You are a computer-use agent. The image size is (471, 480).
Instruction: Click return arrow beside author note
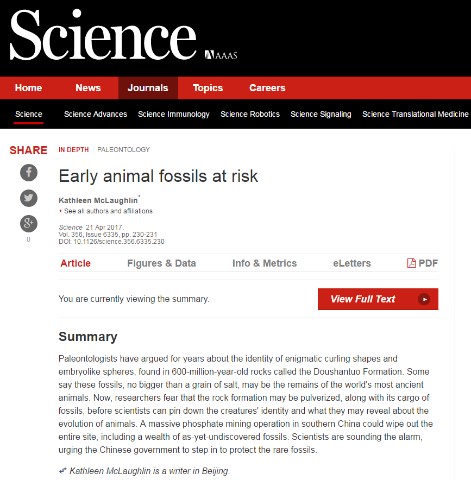(x=62, y=471)
